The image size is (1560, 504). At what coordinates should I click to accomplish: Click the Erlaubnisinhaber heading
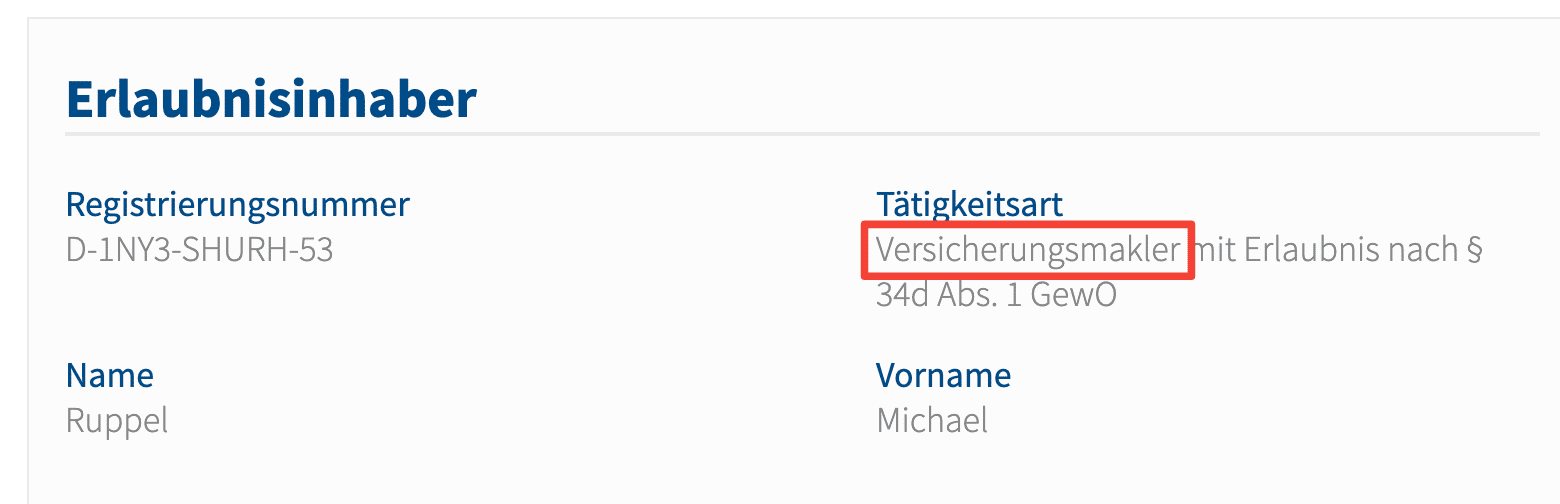[x=271, y=99]
